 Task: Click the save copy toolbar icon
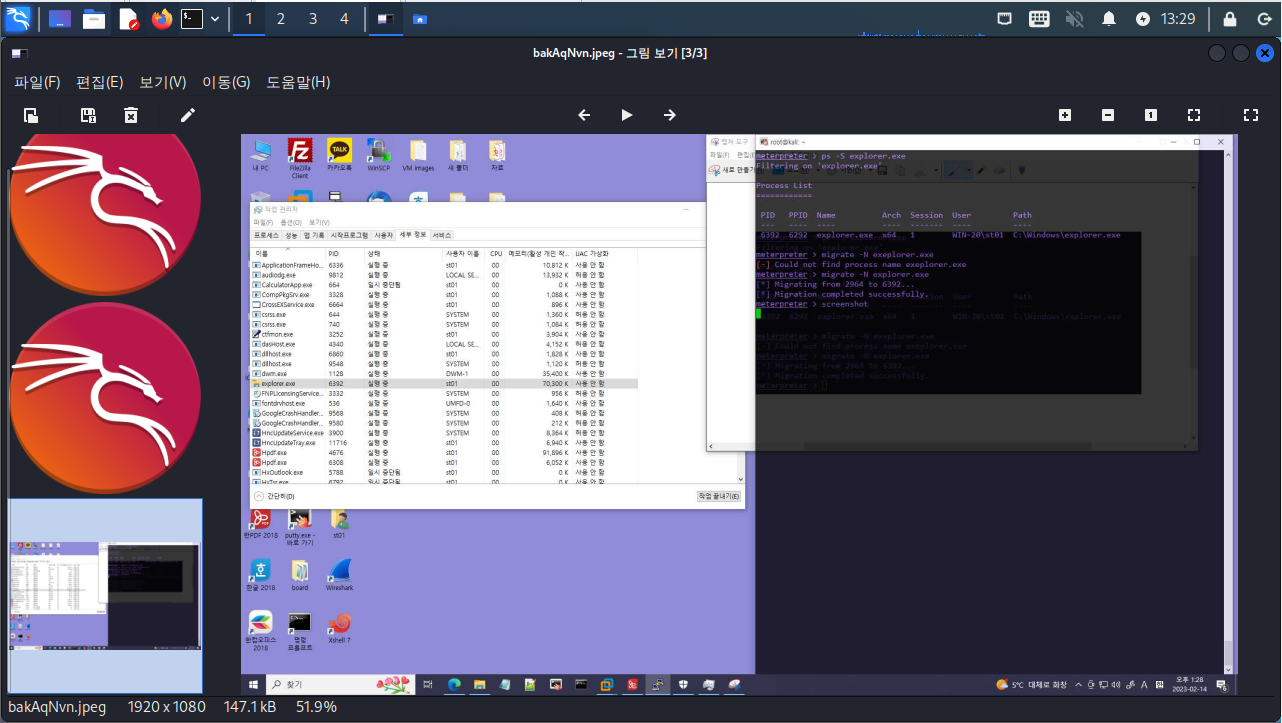pyautogui.click(x=88, y=115)
